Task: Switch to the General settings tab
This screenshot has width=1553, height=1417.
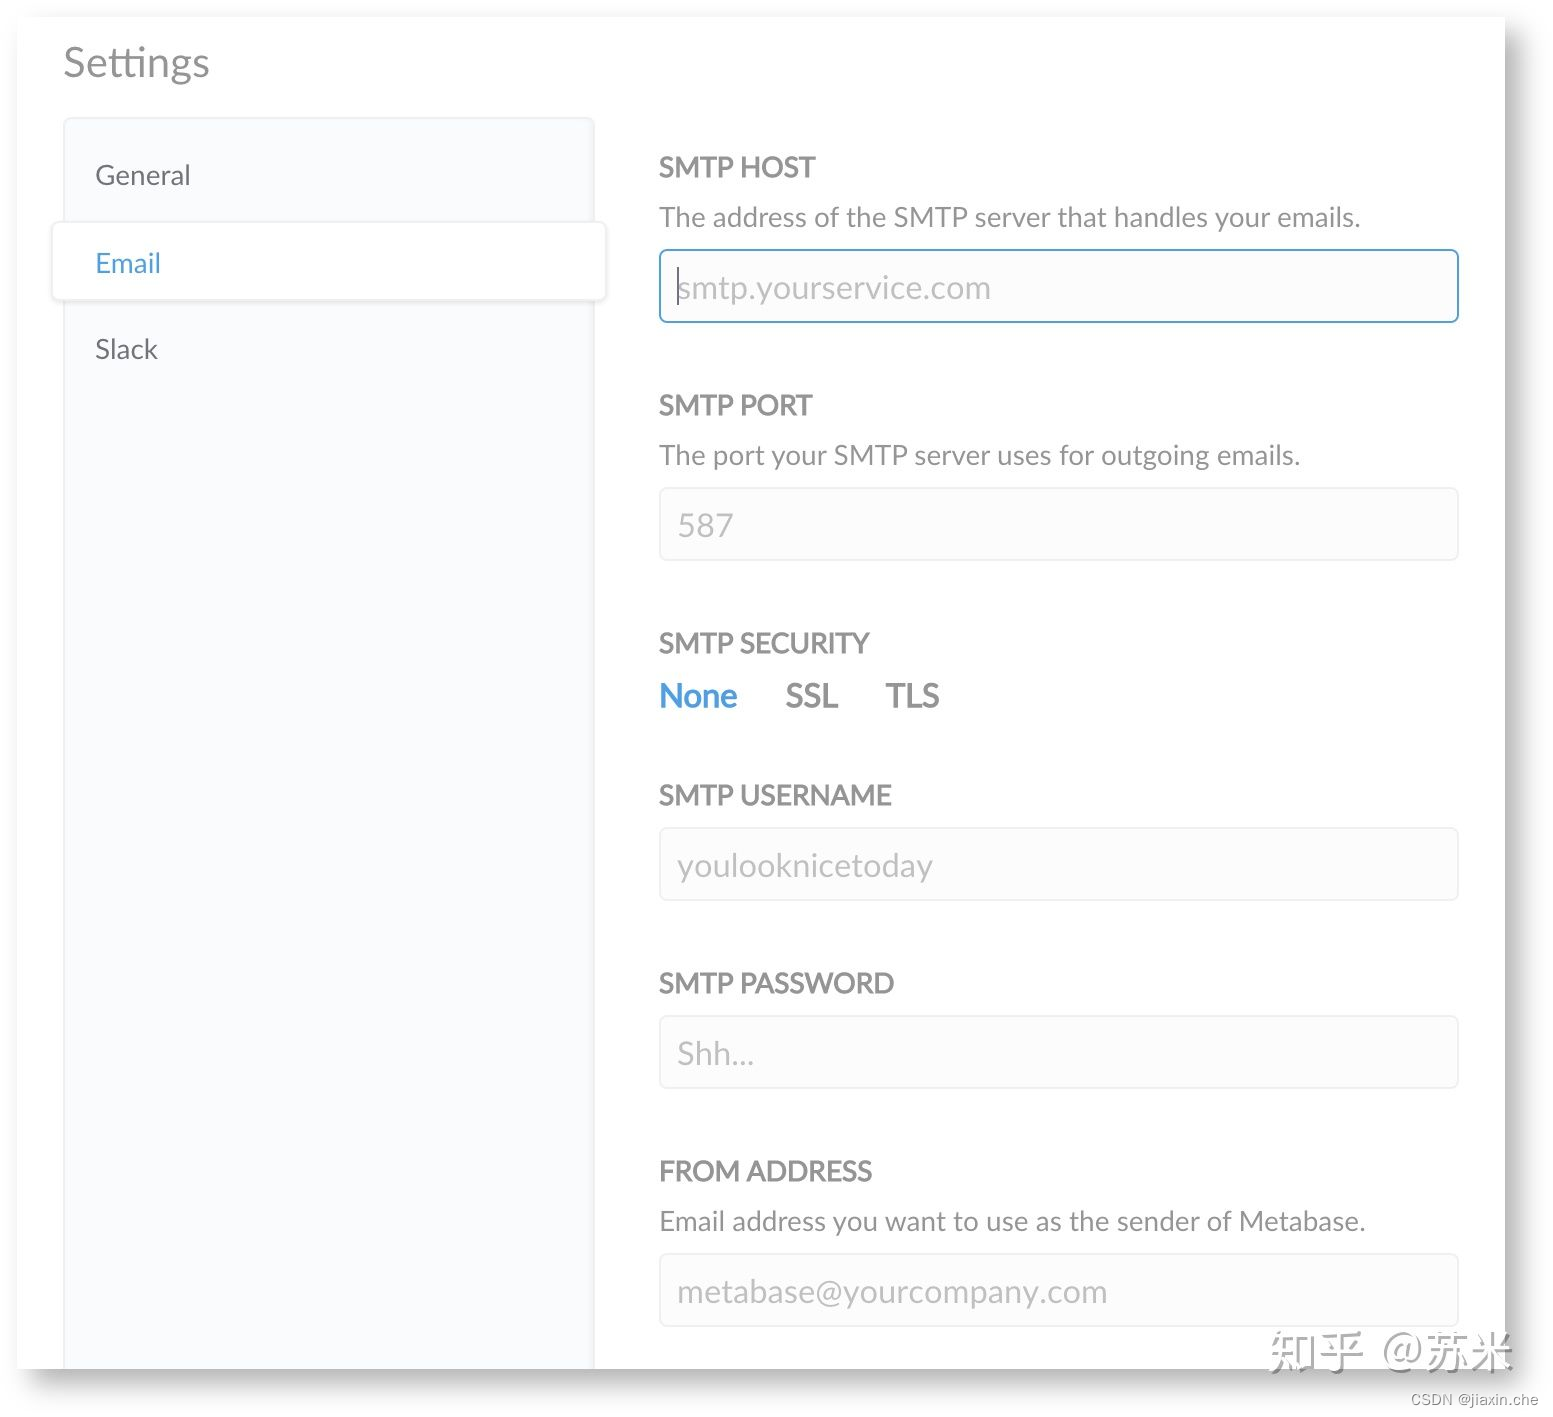Action: click(142, 175)
